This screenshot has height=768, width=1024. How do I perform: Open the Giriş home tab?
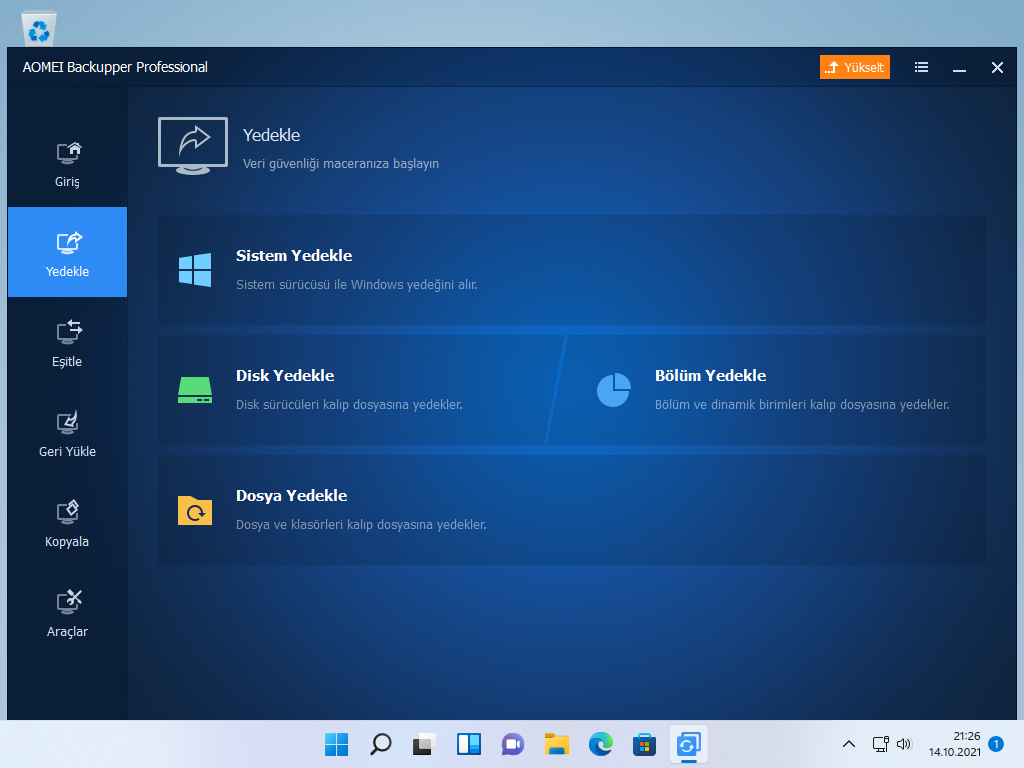pyautogui.click(x=67, y=163)
